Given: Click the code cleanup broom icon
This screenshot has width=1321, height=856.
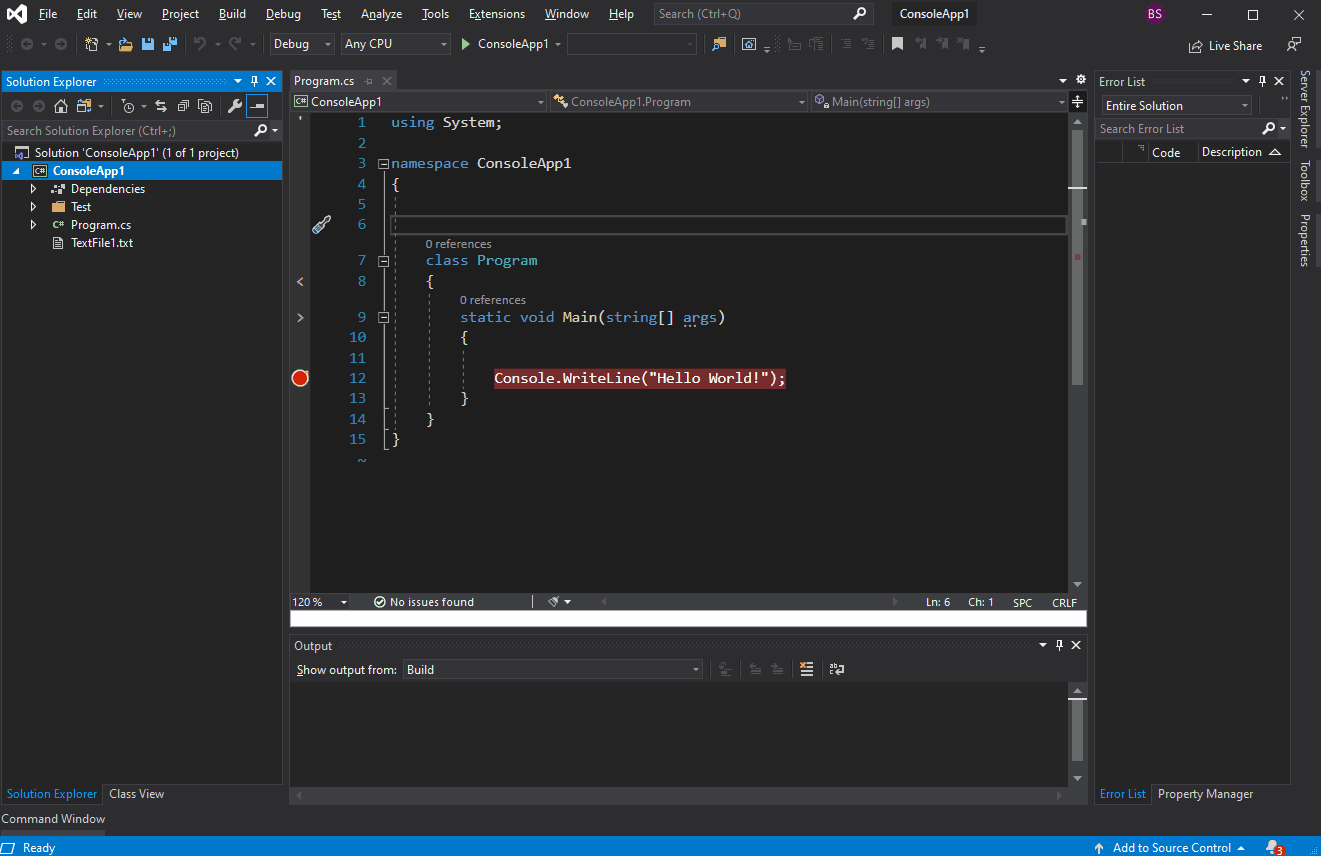Looking at the screenshot, I should (x=554, y=602).
